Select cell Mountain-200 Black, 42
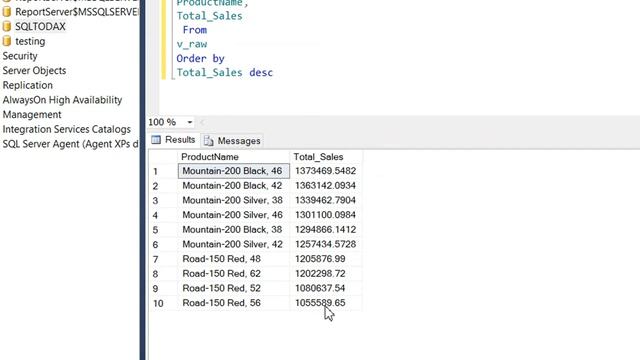The height and width of the screenshot is (360, 640). click(233, 186)
